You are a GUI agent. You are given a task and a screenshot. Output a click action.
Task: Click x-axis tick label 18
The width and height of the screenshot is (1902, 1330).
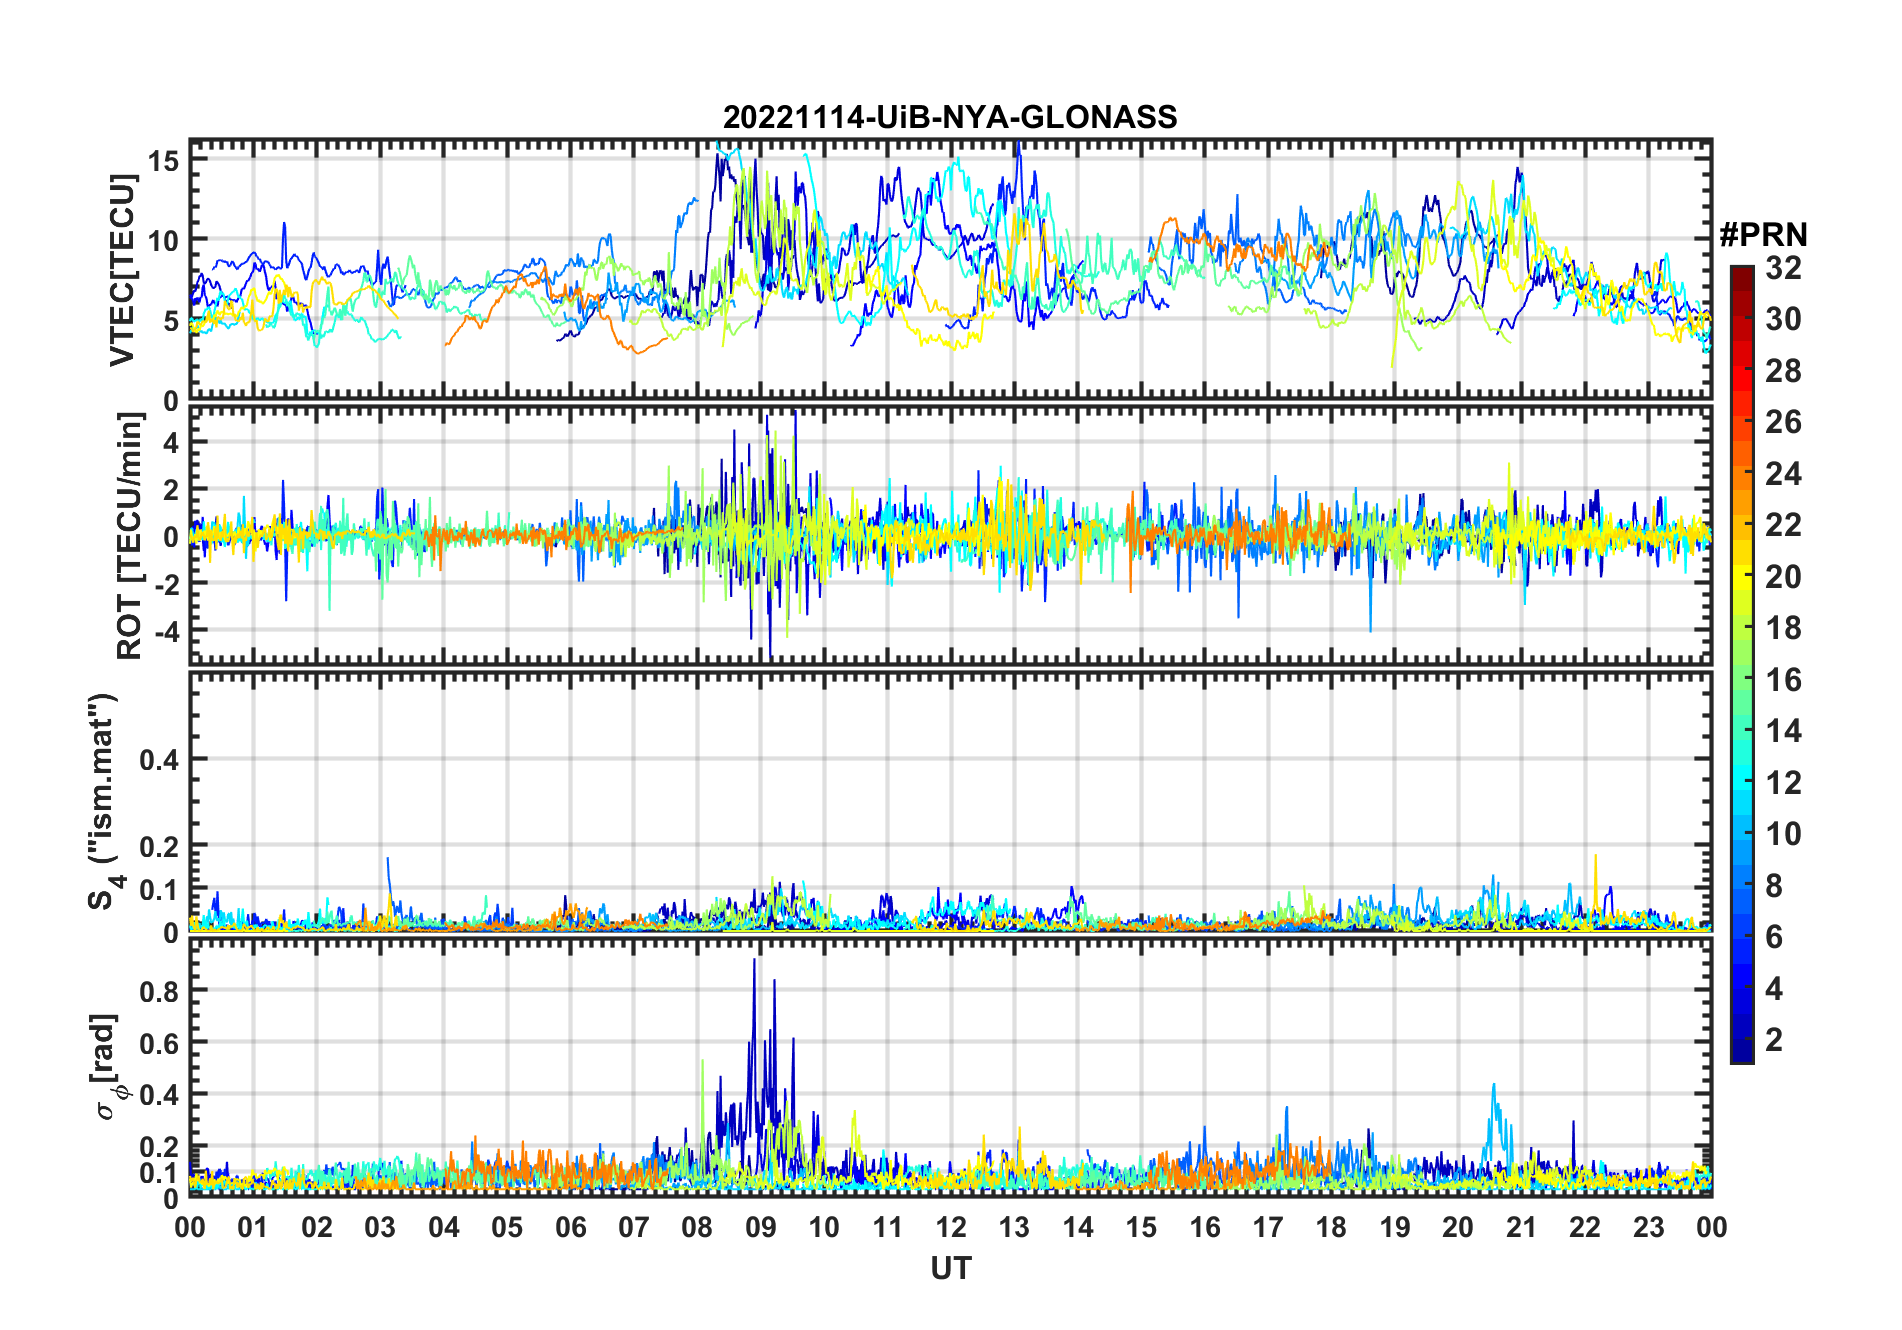tap(1331, 1227)
